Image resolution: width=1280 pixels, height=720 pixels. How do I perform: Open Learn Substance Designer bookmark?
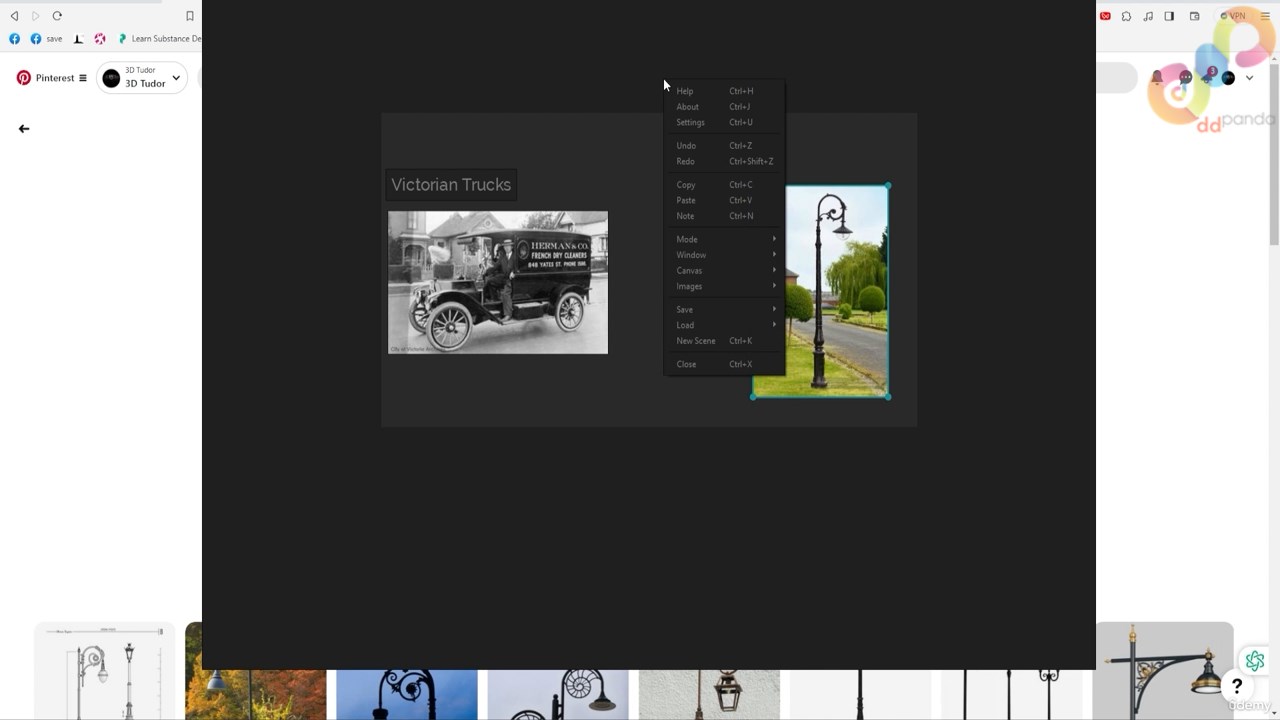(159, 39)
